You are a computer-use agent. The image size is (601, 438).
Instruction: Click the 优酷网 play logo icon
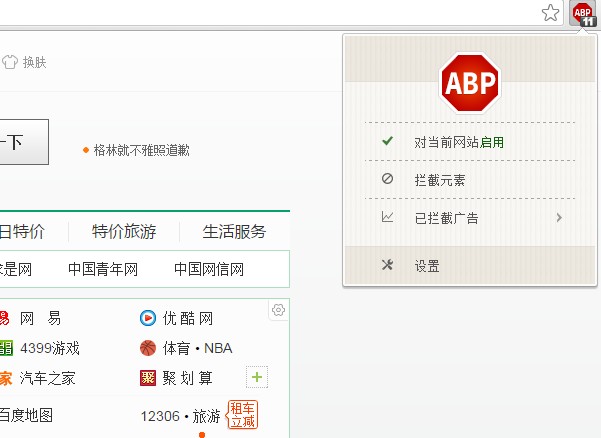[x=148, y=318]
